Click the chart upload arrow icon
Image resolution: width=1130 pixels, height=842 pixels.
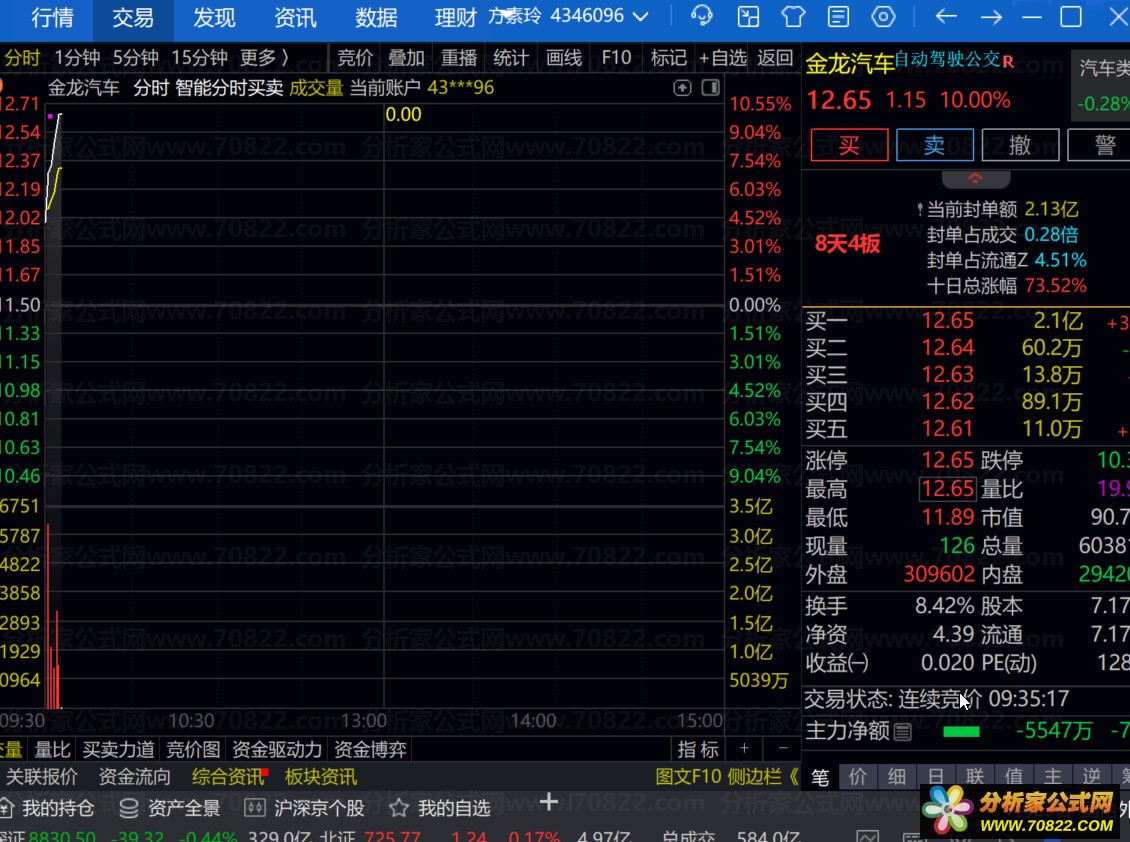pos(682,88)
